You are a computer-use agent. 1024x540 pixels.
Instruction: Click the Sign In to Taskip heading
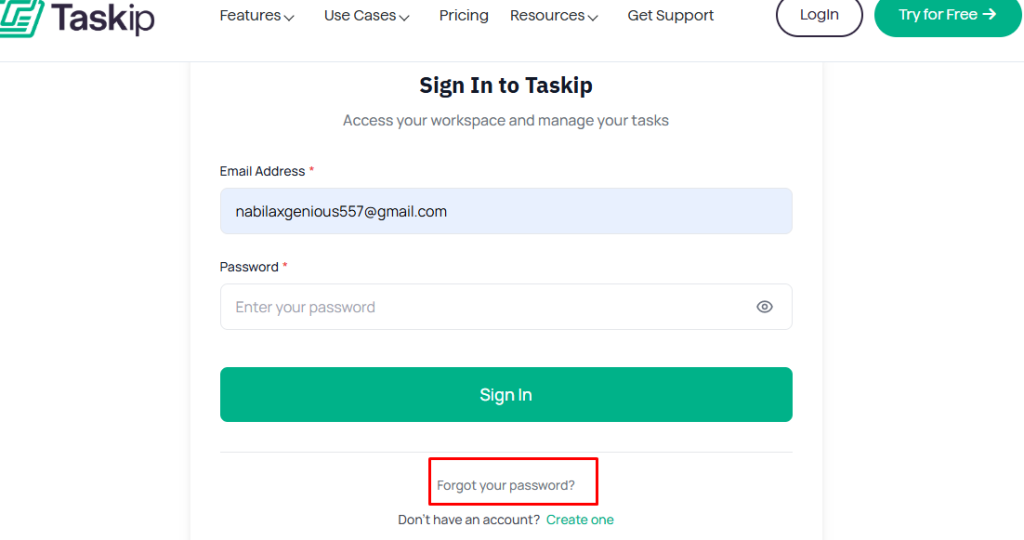click(x=506, y=86)
